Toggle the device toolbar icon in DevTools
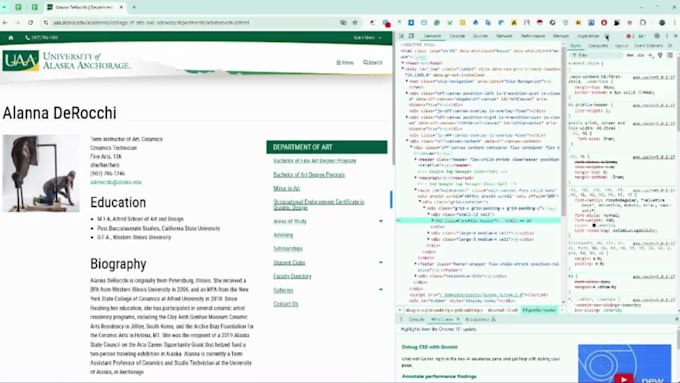The image size is (680, 383). click(x=411, y=36)
